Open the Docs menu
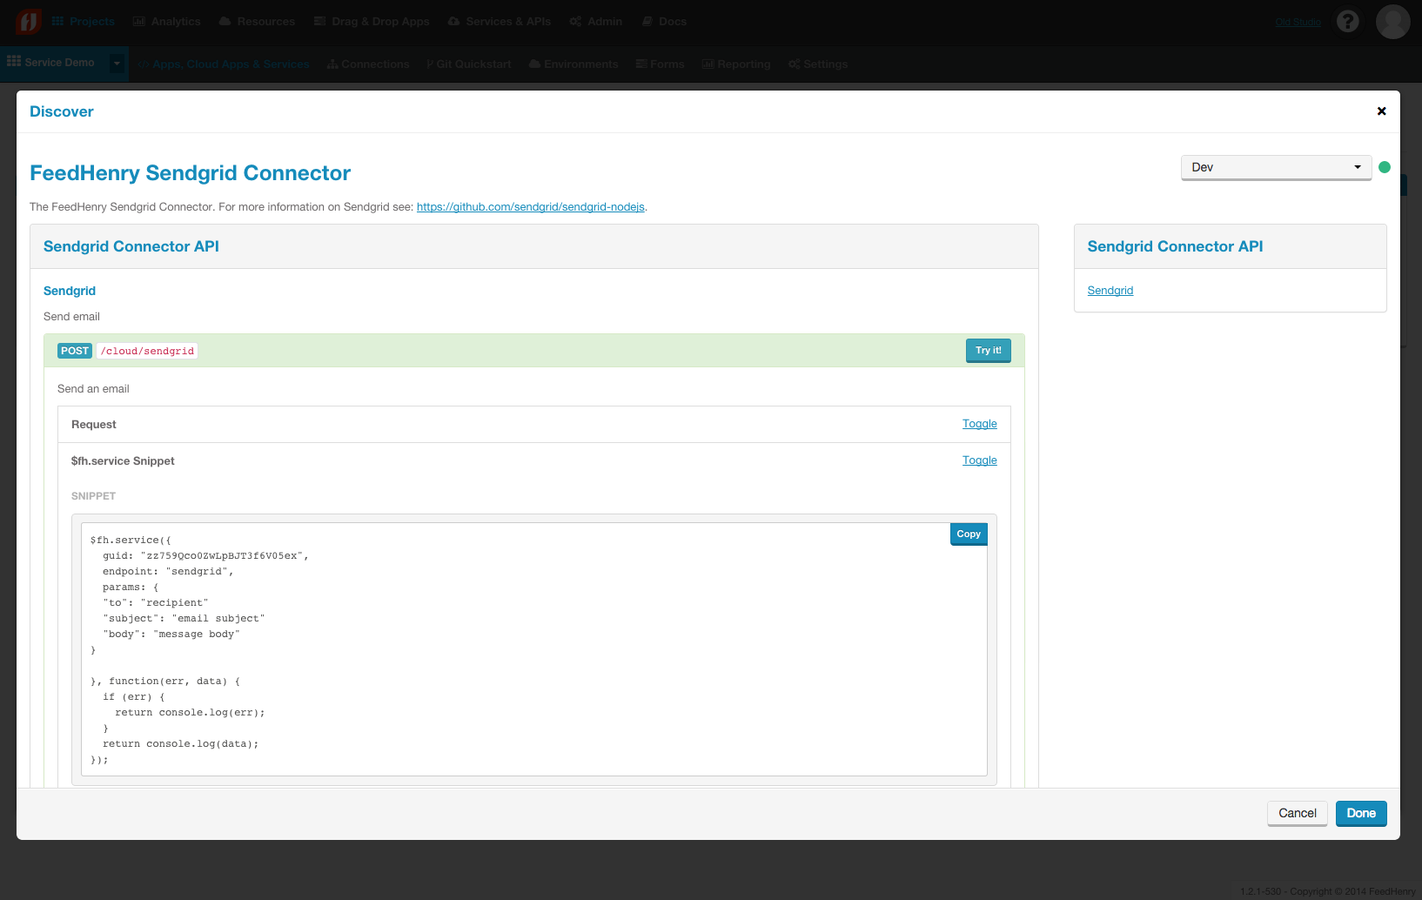Image resolution: width=1422 pixels, height=900 pixels. 664,21
